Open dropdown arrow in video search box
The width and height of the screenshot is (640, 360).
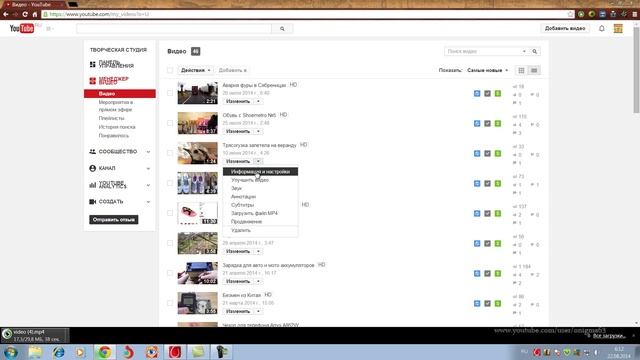tap(524, 51)
